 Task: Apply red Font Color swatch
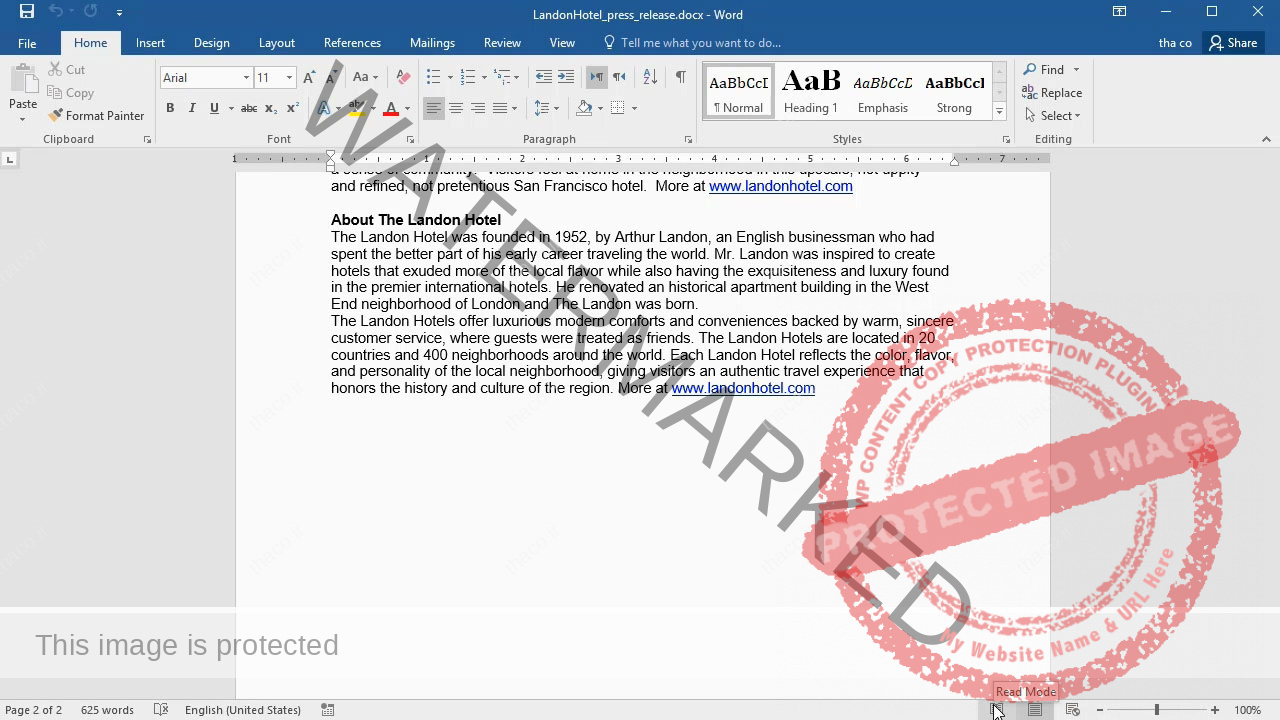click(x=391, y=108)
